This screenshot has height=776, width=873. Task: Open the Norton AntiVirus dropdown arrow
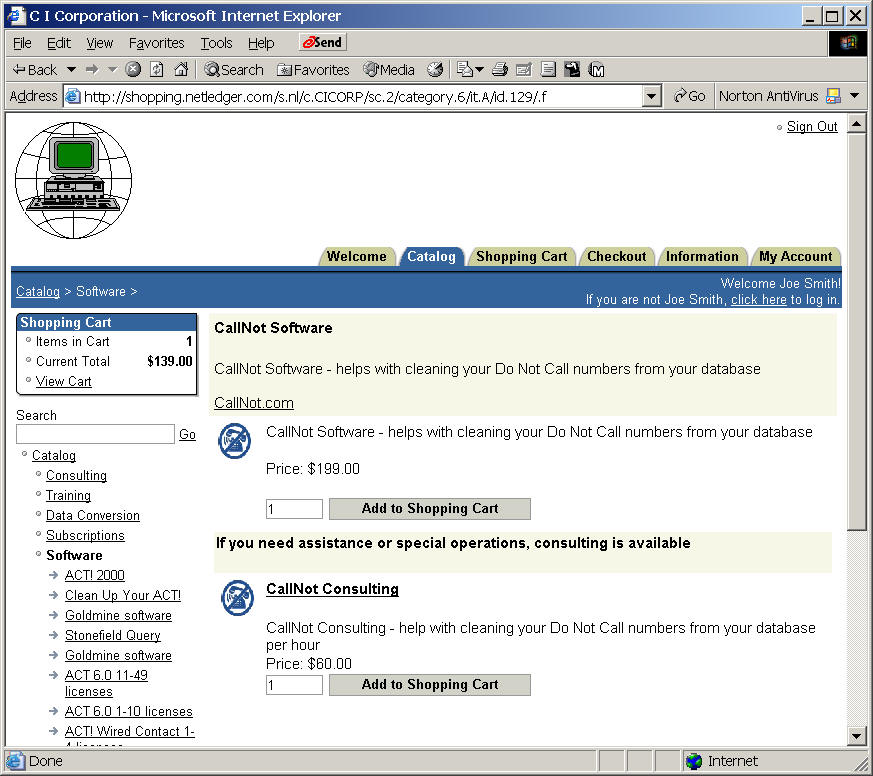coord(855,96)
